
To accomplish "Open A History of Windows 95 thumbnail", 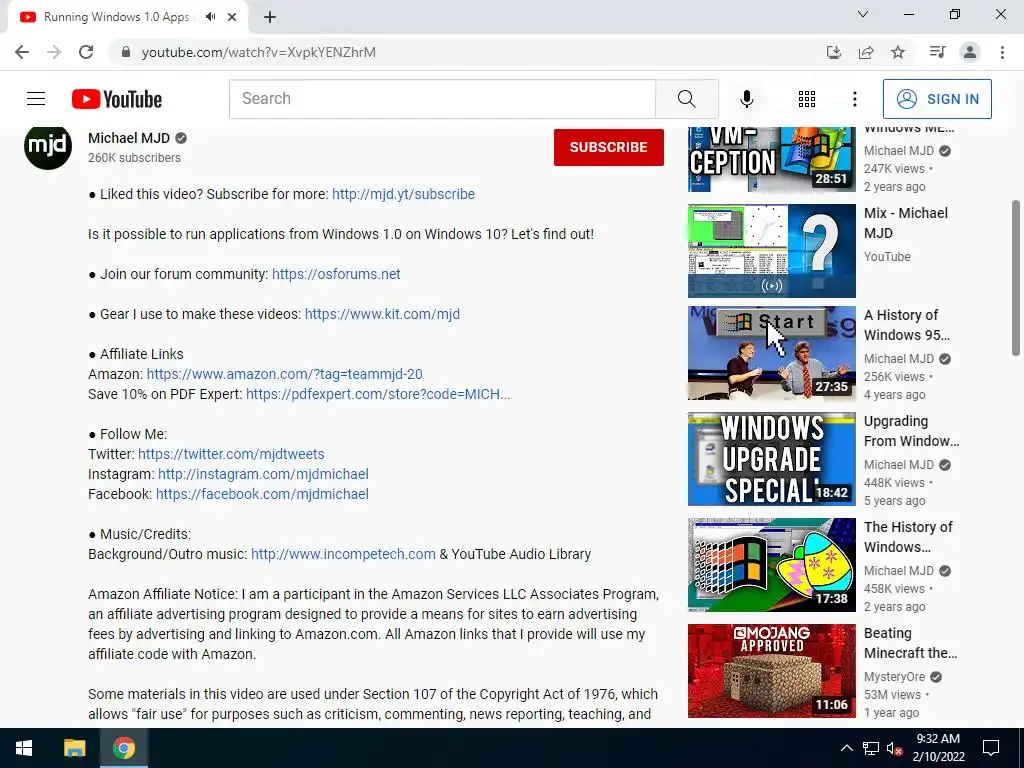I will click(771, 353).
